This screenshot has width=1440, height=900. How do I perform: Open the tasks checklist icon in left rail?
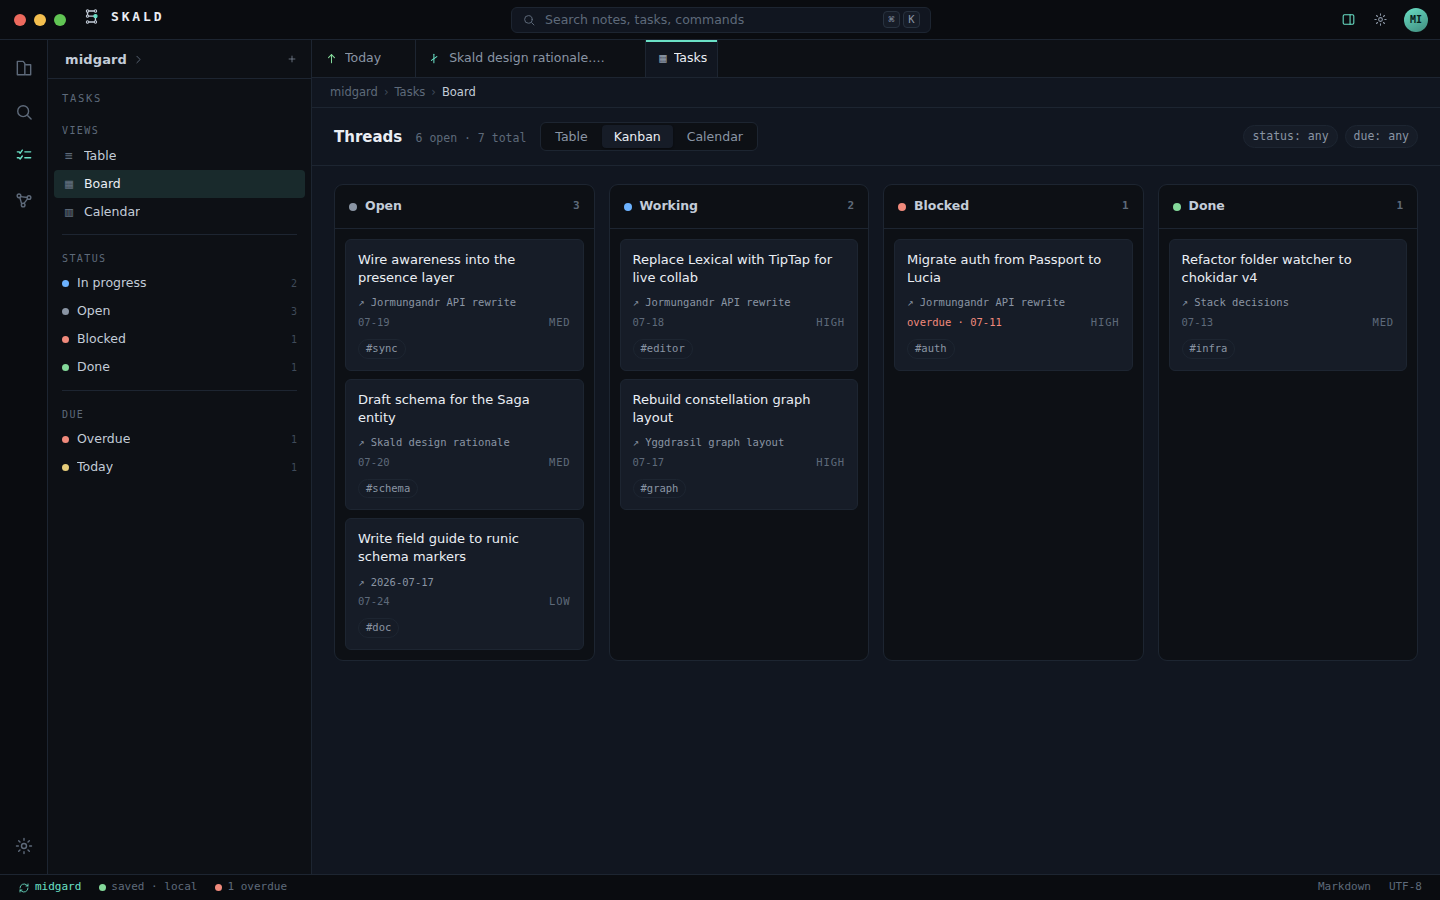pos(24,155)
